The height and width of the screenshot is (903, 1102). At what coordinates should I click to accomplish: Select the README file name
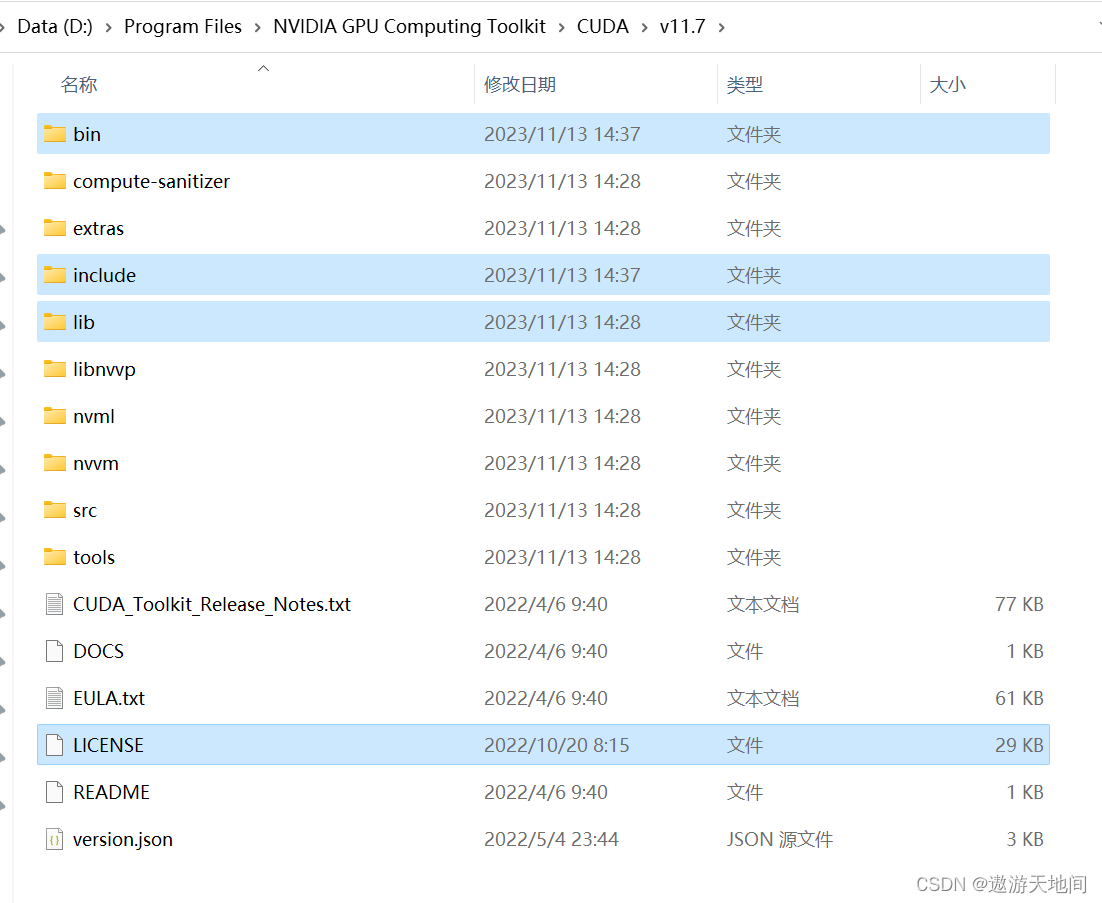coord(111,792)
